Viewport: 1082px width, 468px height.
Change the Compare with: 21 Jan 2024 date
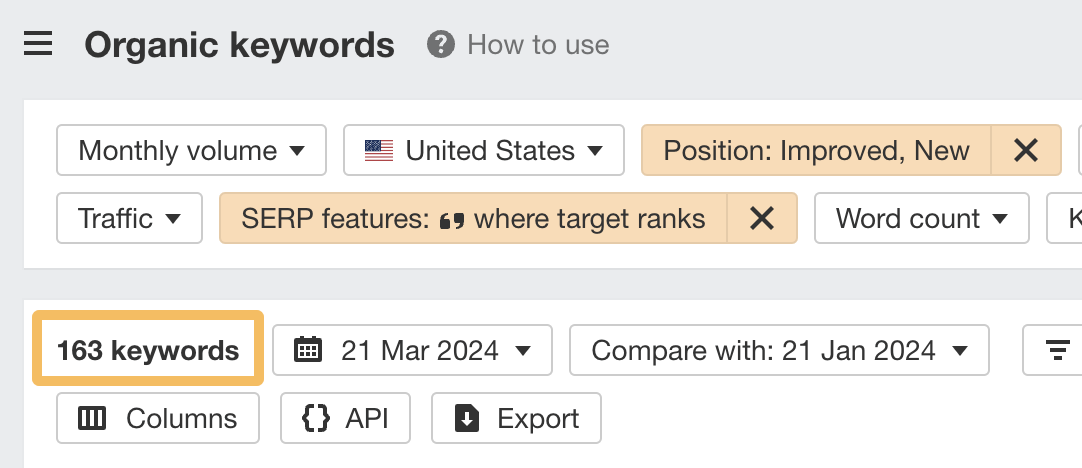(x=779, y=350)
